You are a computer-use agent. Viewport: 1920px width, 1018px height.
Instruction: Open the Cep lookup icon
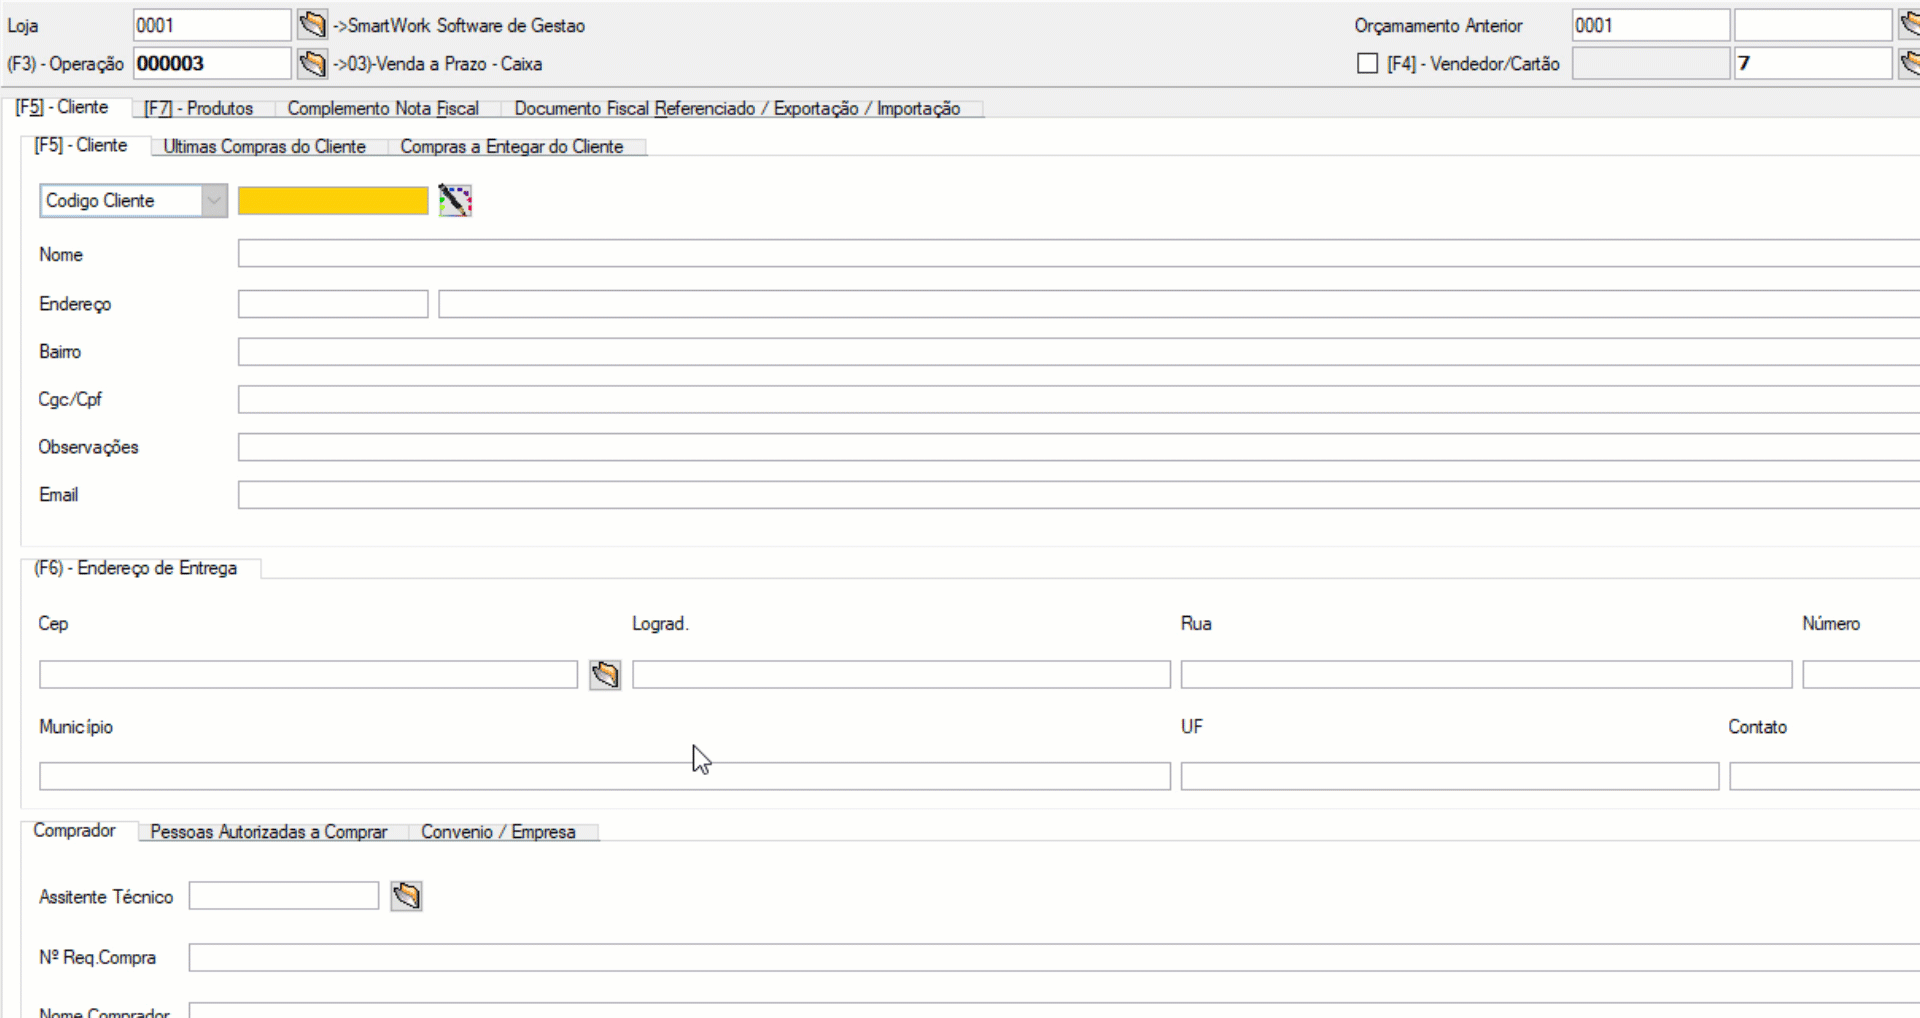coord(605,675)
